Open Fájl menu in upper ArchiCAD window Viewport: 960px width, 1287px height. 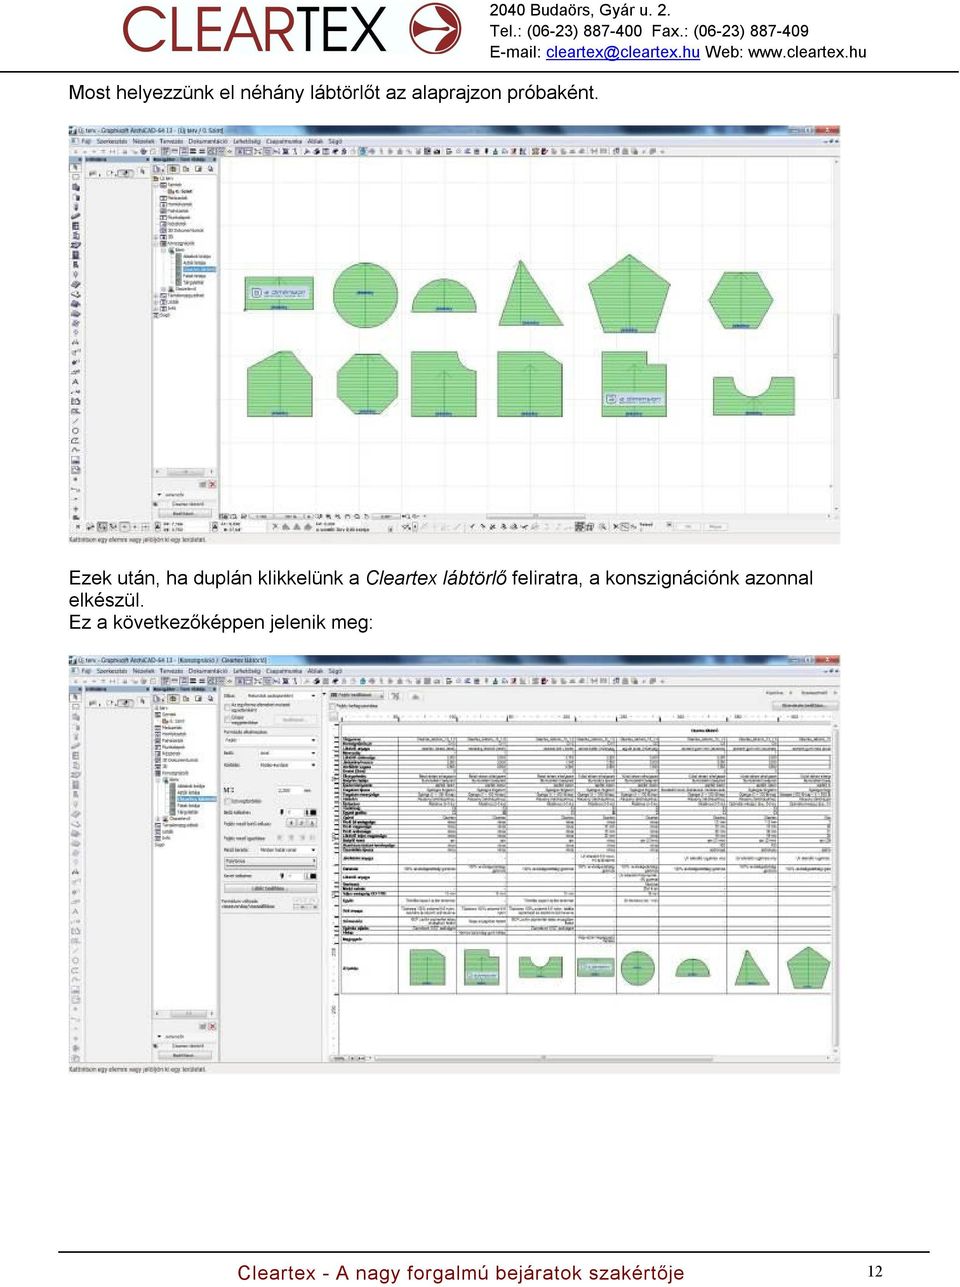[x=86, y=141]
